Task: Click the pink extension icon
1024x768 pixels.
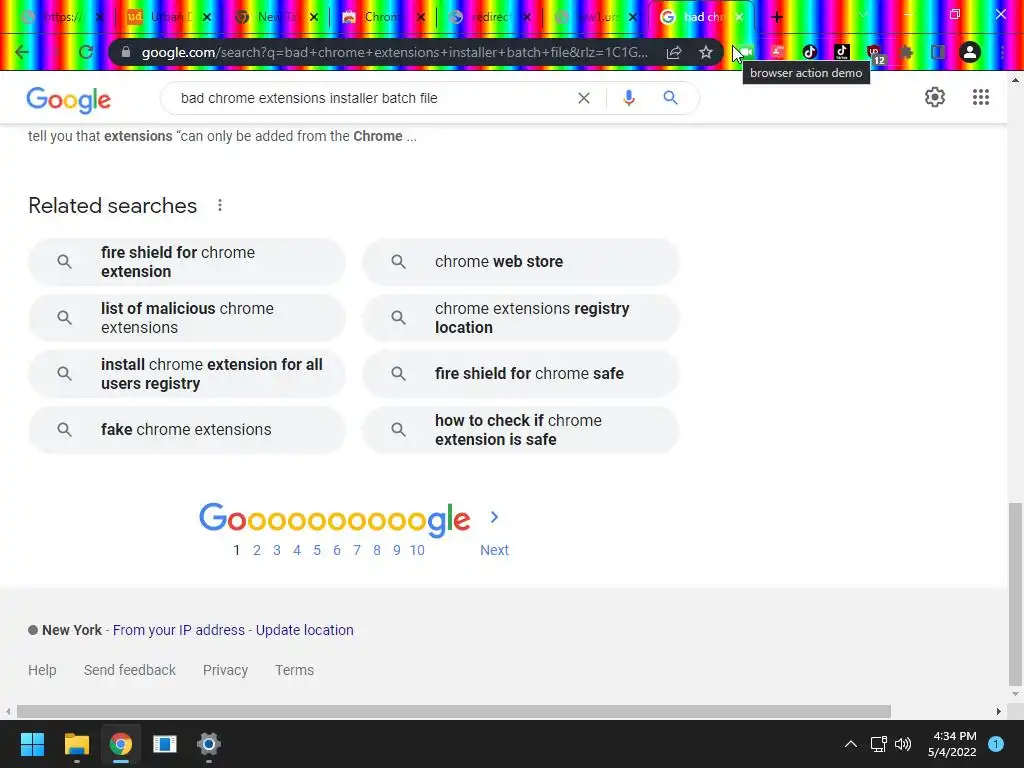Action: [x=777, y=52]
